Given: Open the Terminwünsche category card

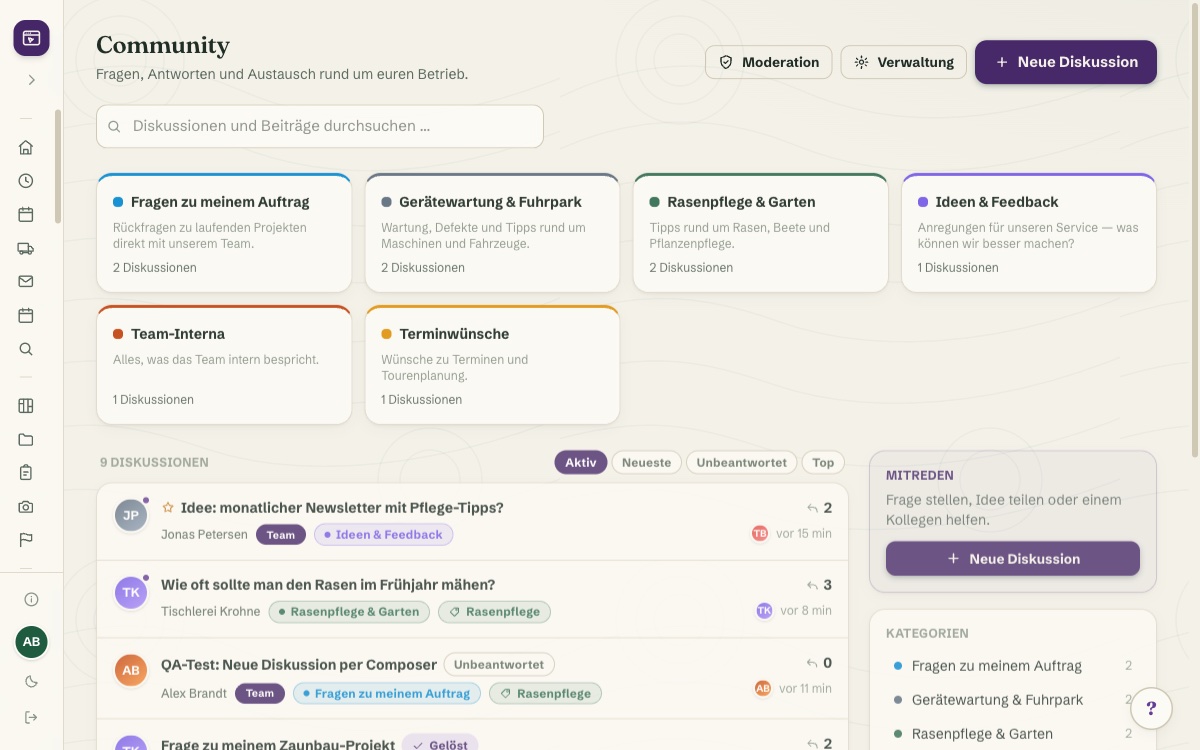Looking at the screenshot, I should point(492,365).
